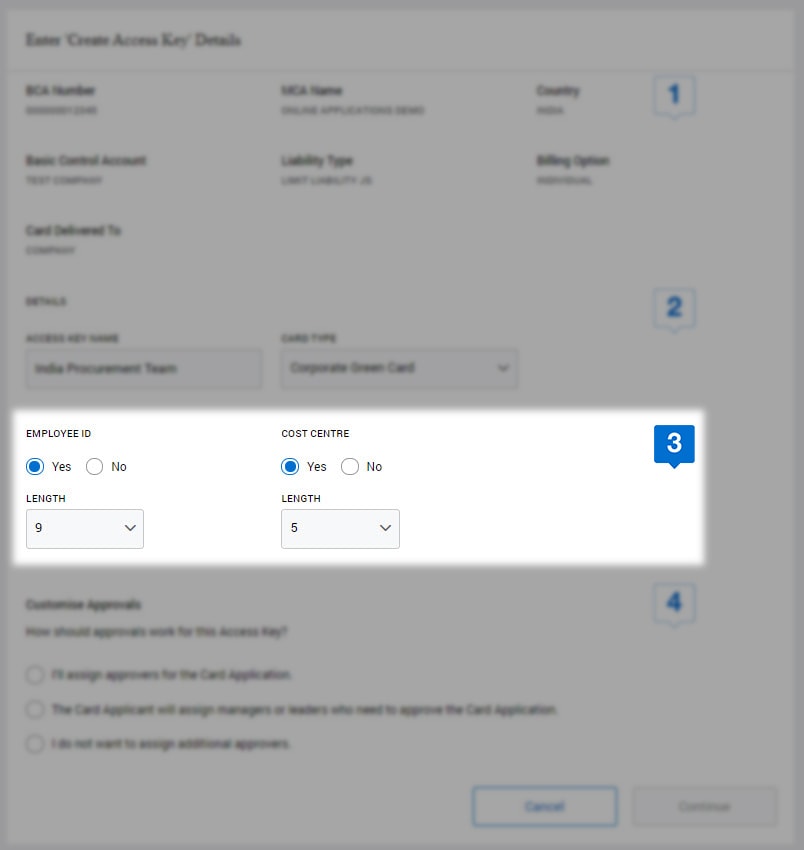The height and width of the screenshot is (850, 804).
Task: Choose "I'll assign approvers for the Card Application"
Action: click(x=35, y=675)
